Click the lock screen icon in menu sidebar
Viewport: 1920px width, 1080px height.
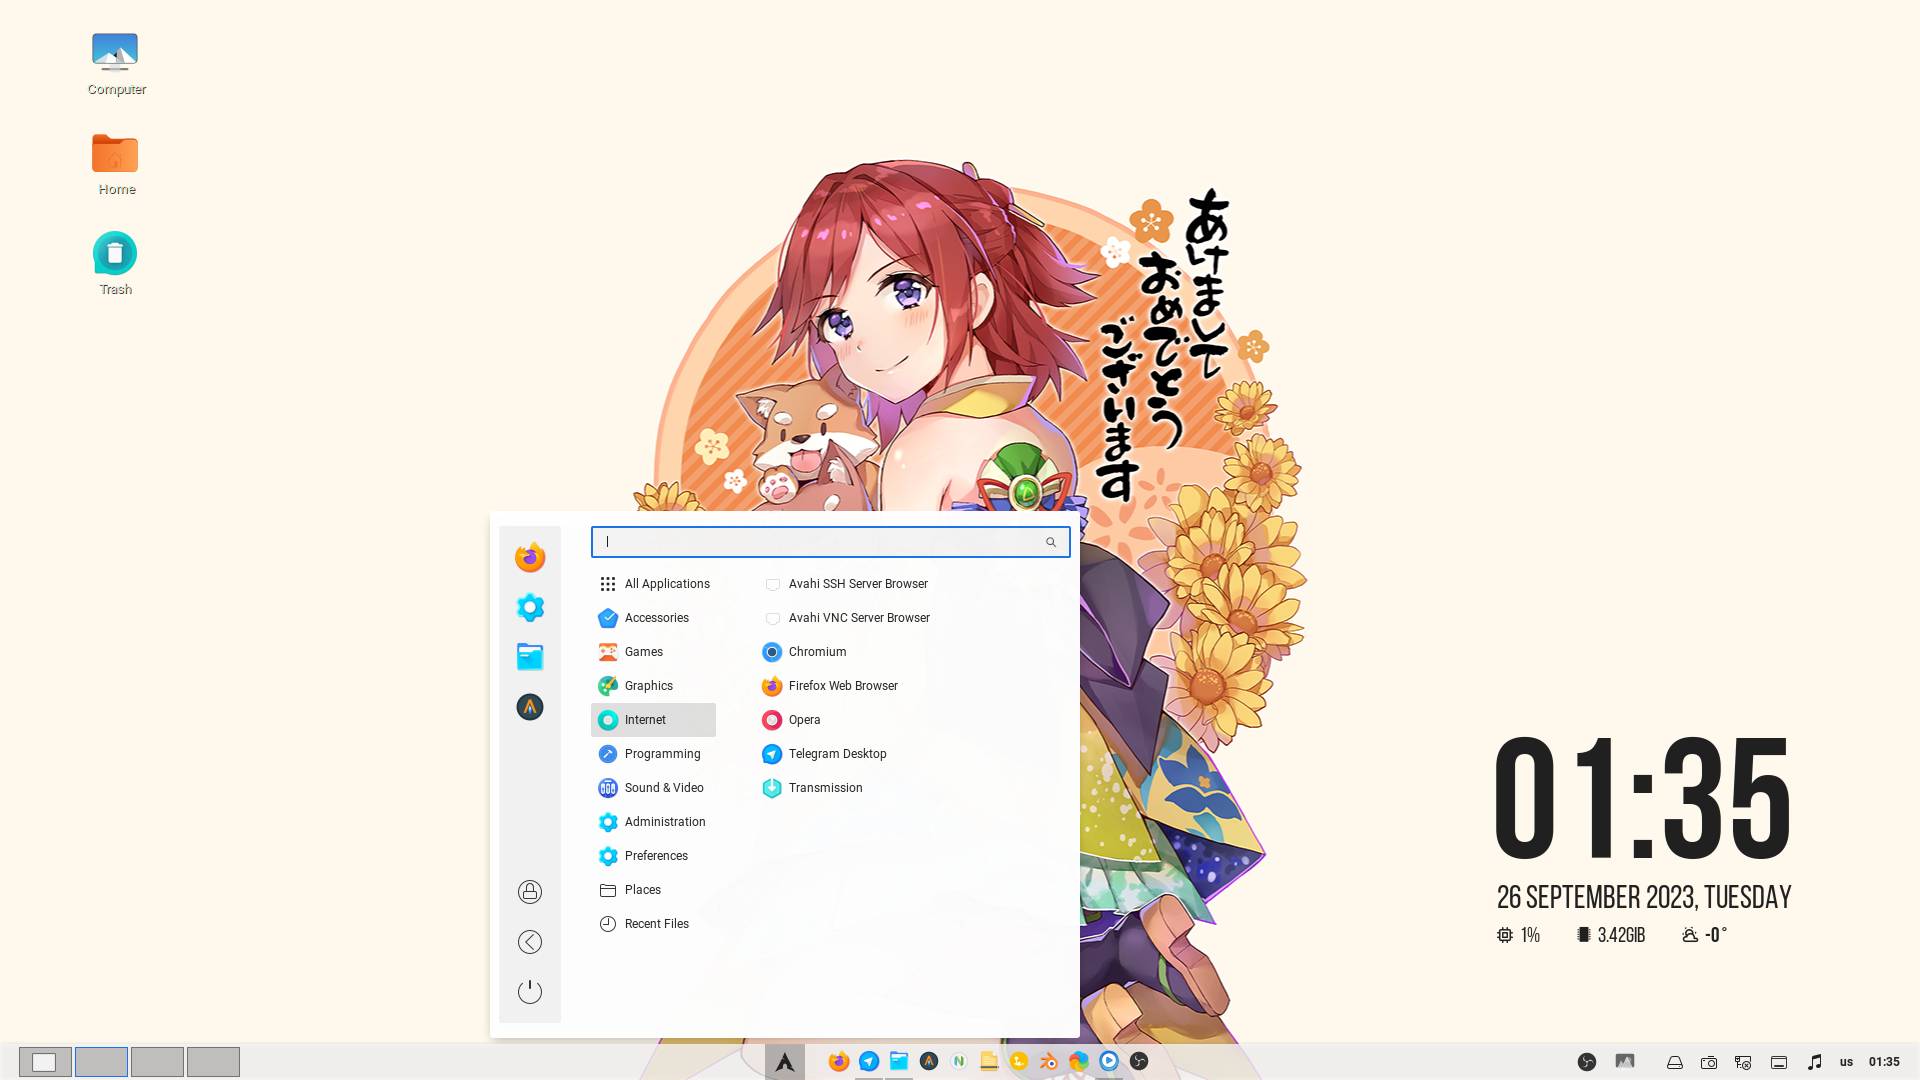[530, 891]
